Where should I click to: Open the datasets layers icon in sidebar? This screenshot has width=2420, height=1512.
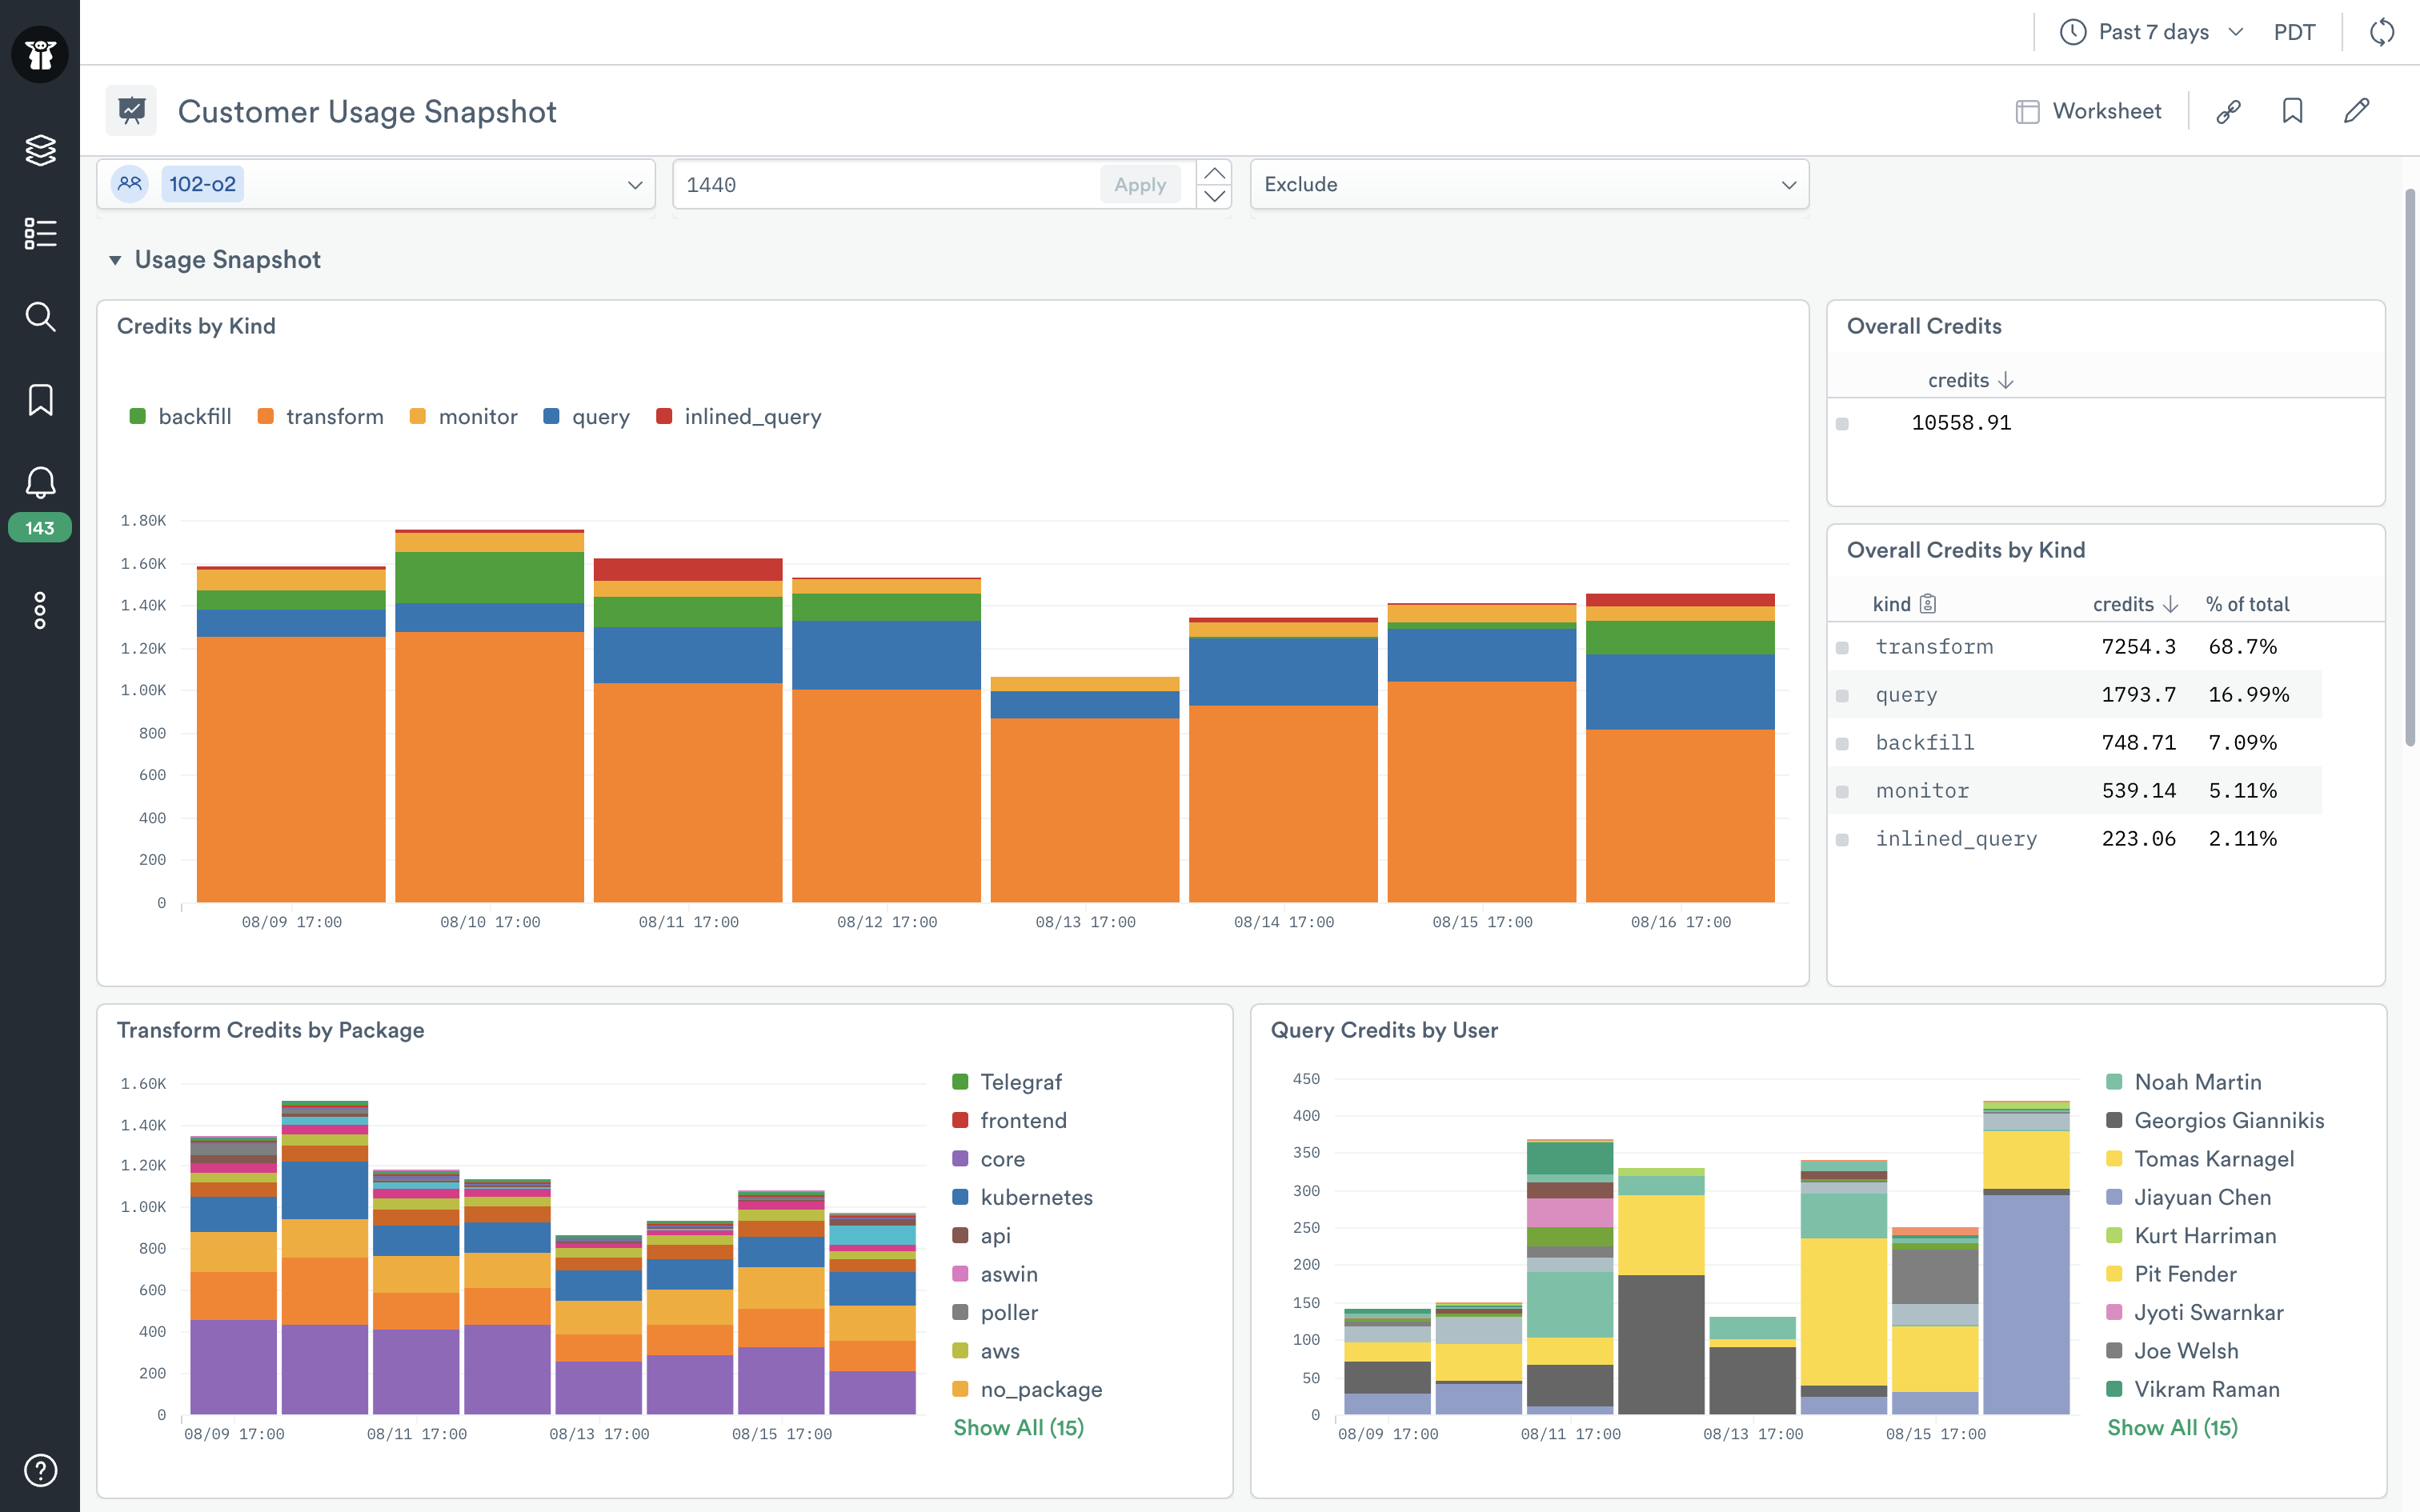coord(40,150)
